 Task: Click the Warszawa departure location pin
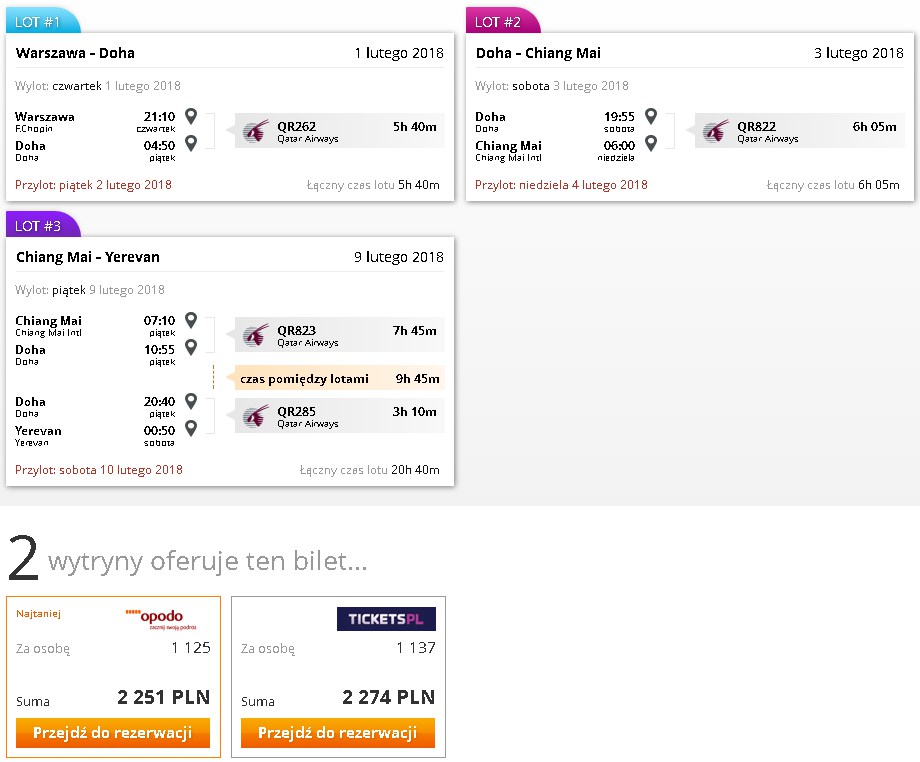pyautogui.click(x=191, y=116)
